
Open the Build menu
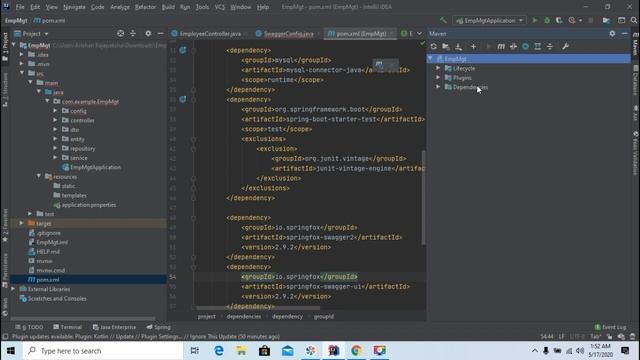tap(168, 7)
